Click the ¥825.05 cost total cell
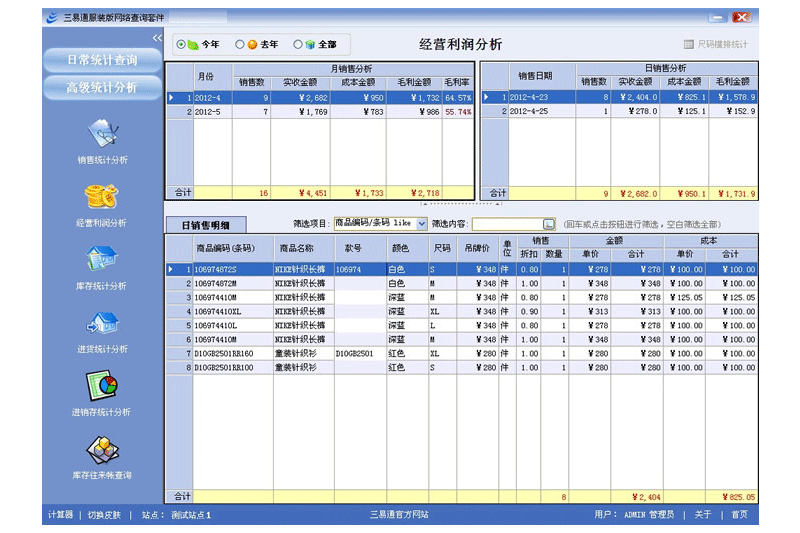This screenshot has height=533, width=800. [x=731, y=497]
